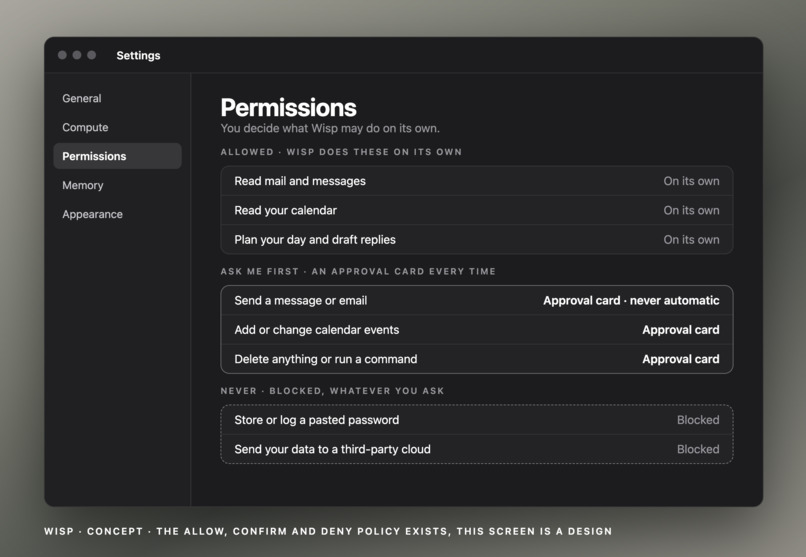Click the 'WISP · CONCEPT' footer caption

328,531
